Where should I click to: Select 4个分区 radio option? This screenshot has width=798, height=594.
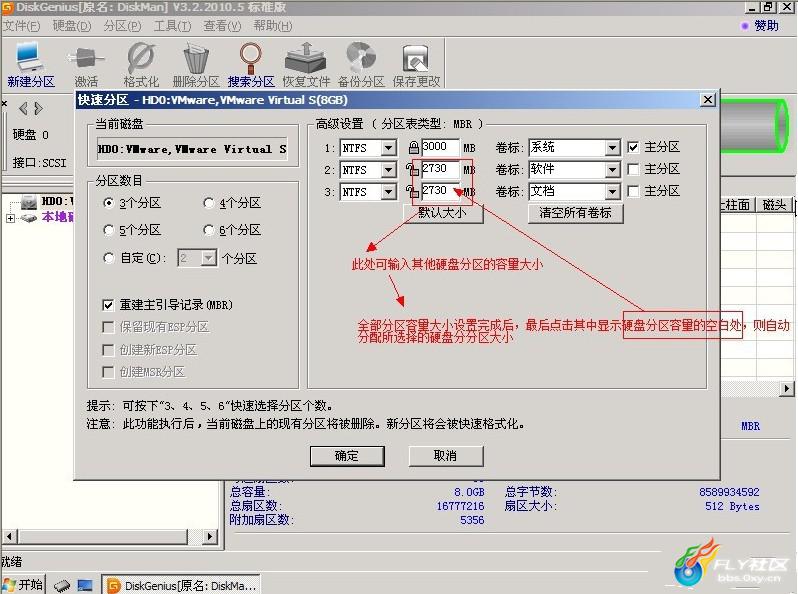click(209, 203)
